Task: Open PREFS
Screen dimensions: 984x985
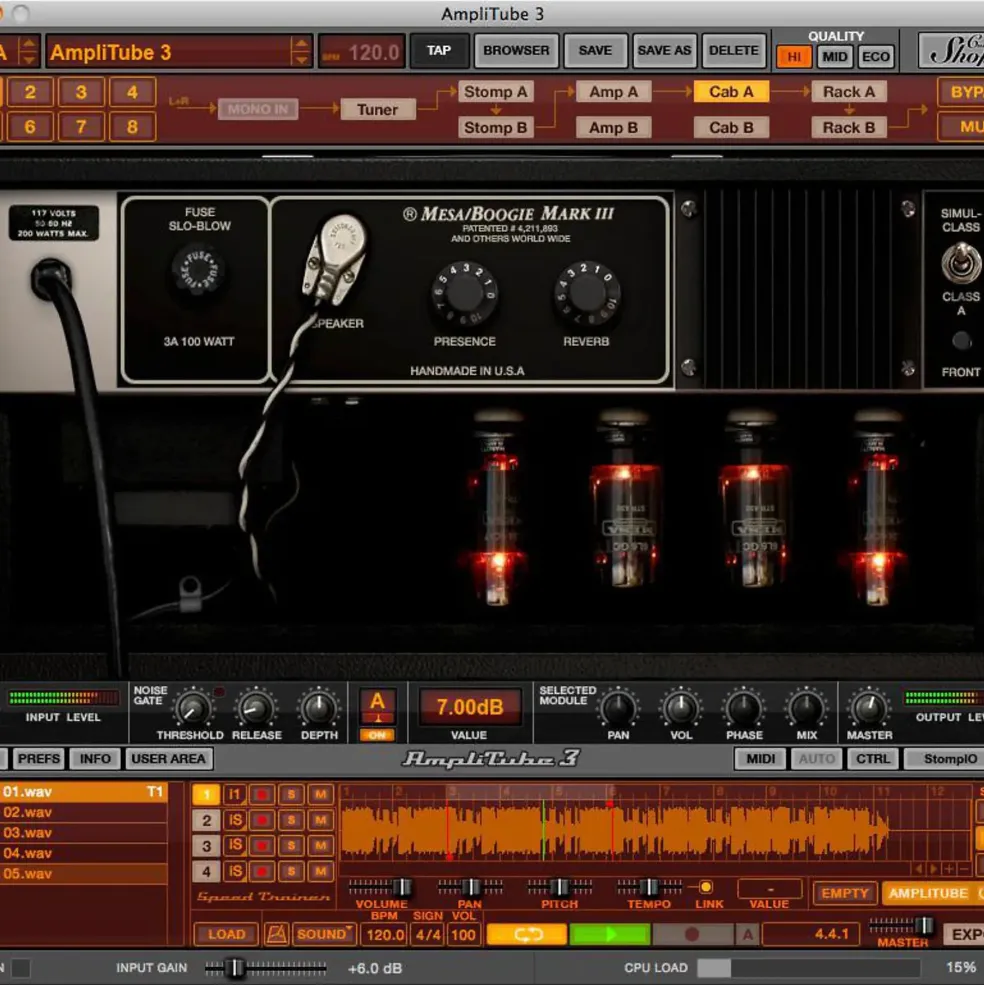Action: 38,759
